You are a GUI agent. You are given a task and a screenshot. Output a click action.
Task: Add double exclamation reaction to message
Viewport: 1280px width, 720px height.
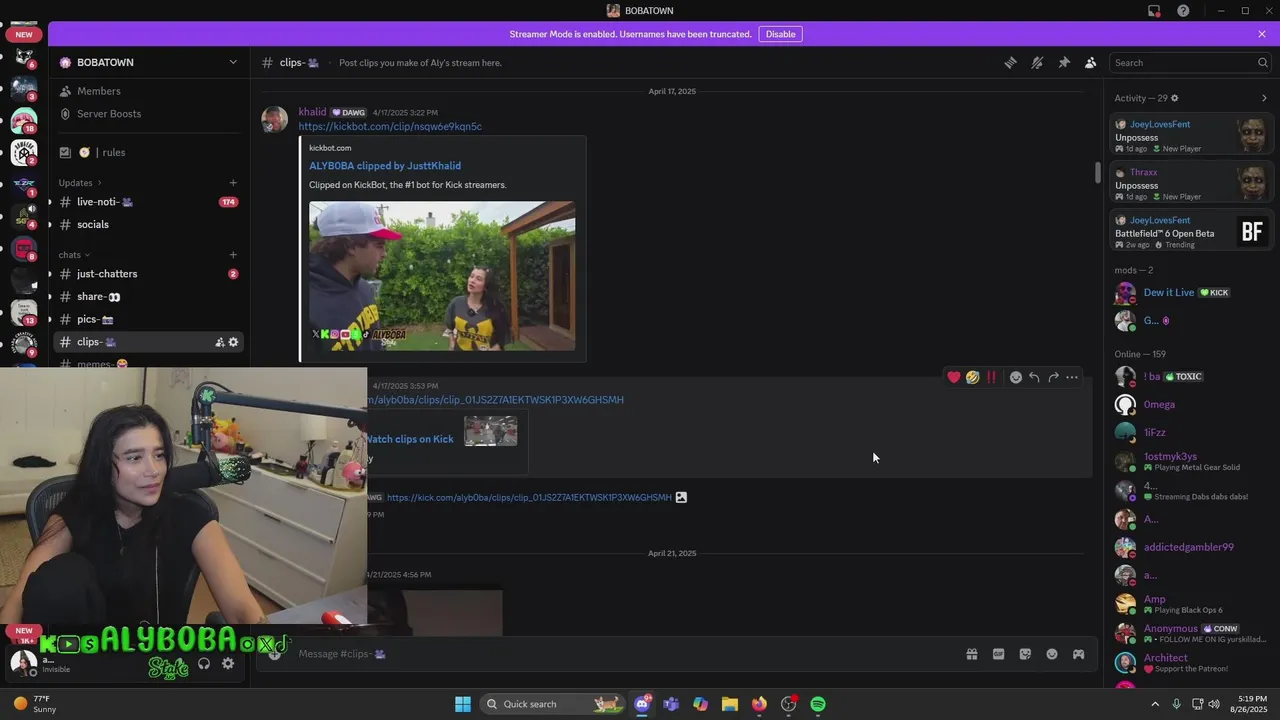point(991,377)
